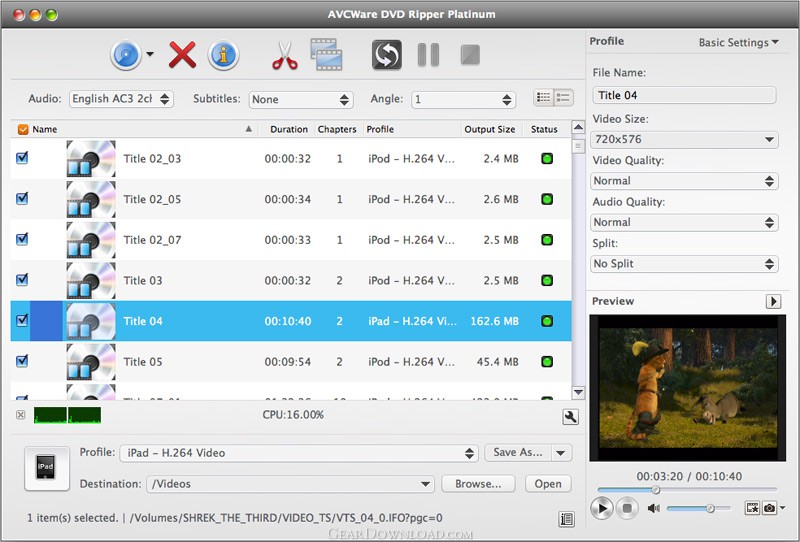Expand the Video Size 720x576 combo box
This screenshot has width=800, height=542.
(684, 139)
